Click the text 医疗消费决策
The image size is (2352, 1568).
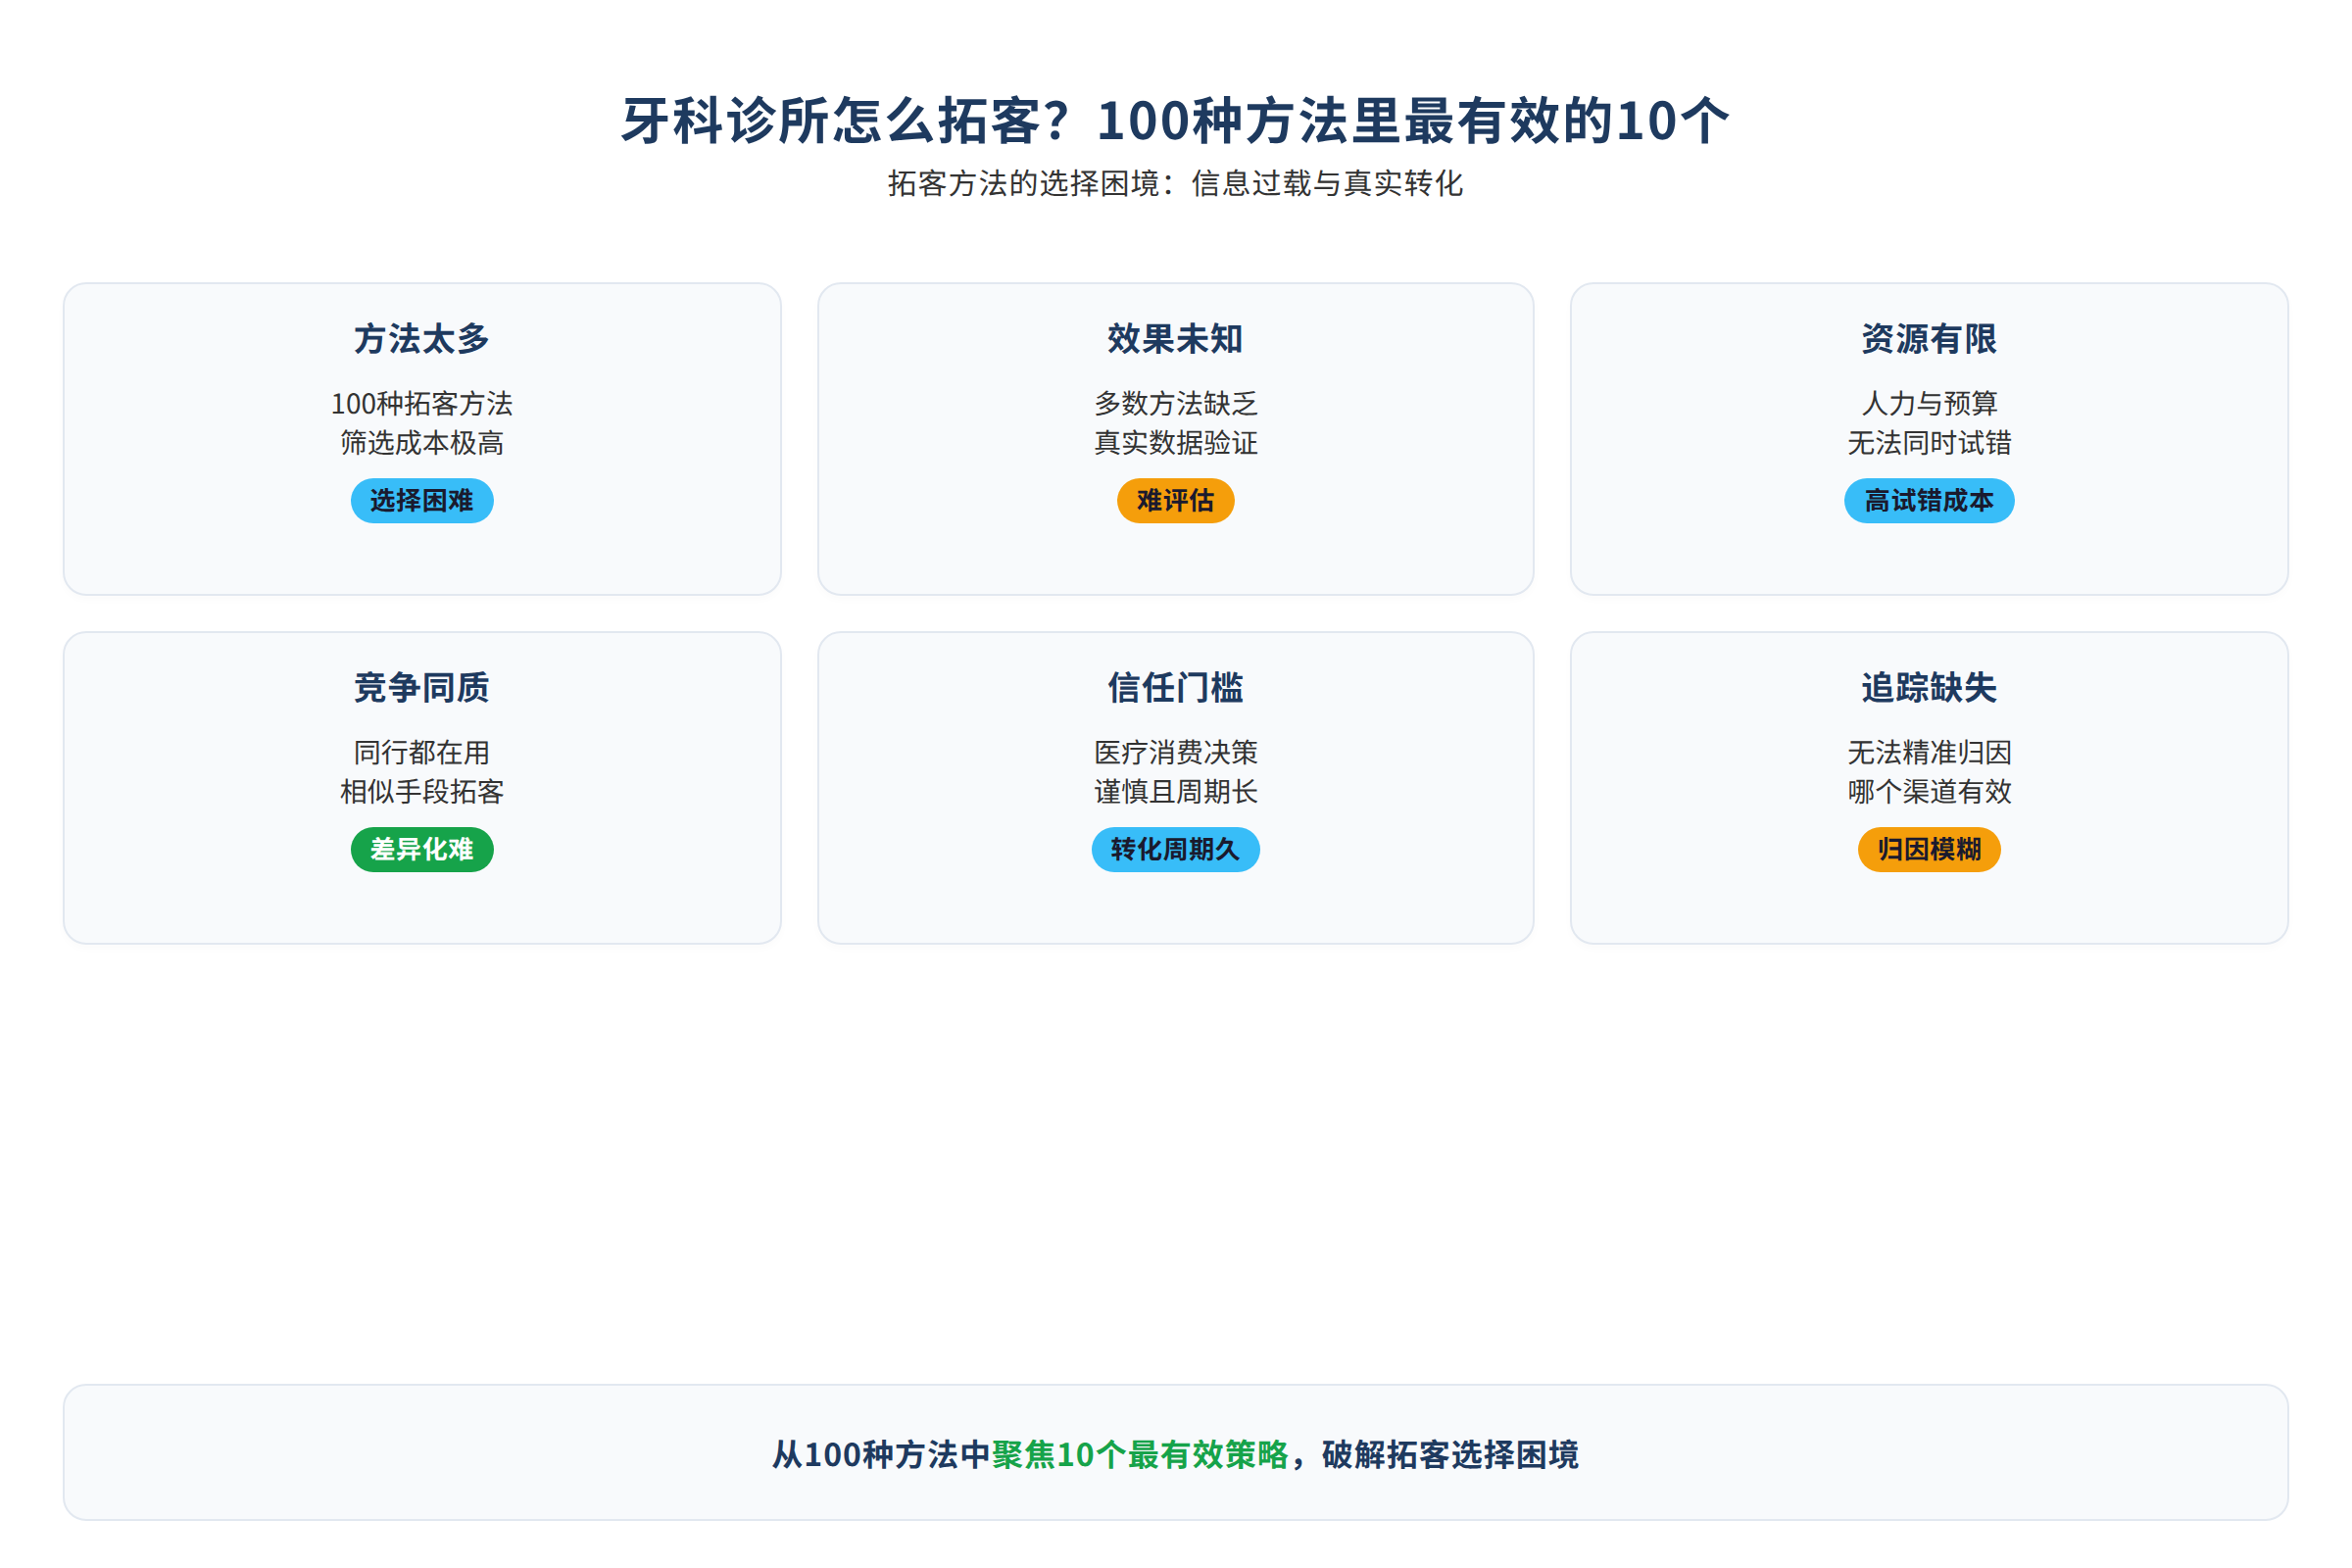(1175, 753)
